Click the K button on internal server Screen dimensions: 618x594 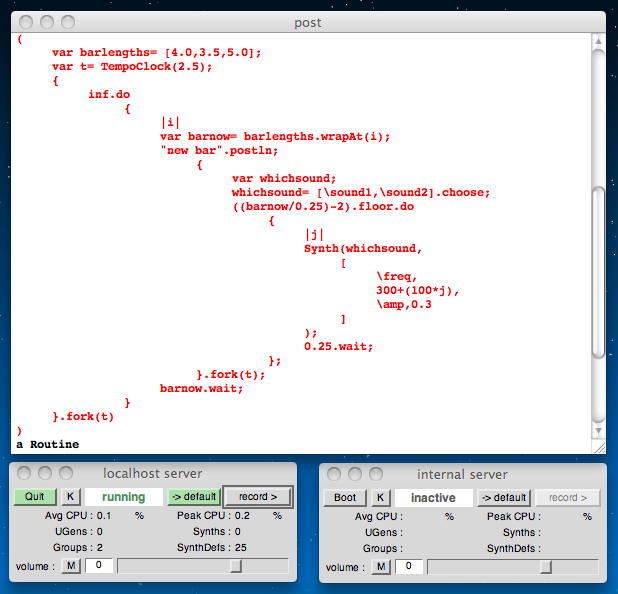380,497
